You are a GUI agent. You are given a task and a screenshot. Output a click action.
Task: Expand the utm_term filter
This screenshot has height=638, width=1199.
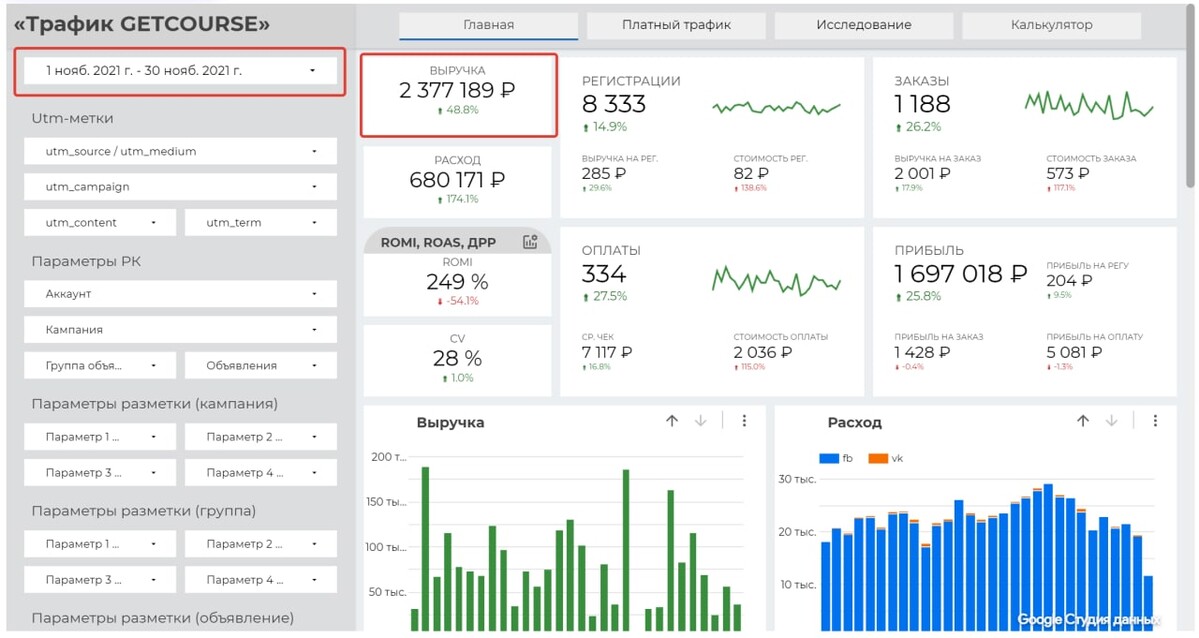pyautogui.click(x=261, y=223)
